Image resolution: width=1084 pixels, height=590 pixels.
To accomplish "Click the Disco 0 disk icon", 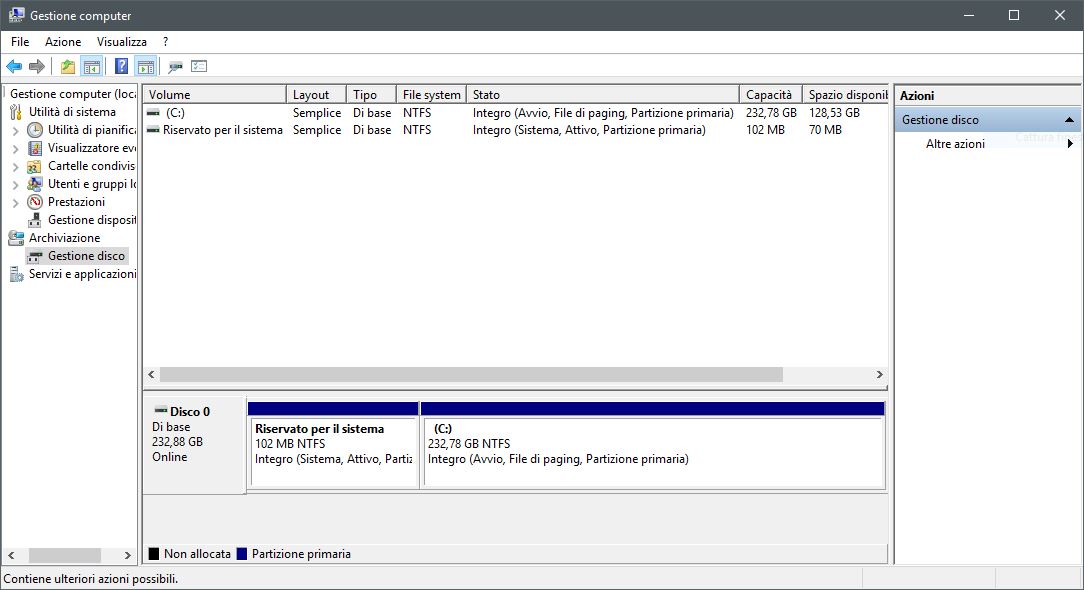I will (160, 411).
